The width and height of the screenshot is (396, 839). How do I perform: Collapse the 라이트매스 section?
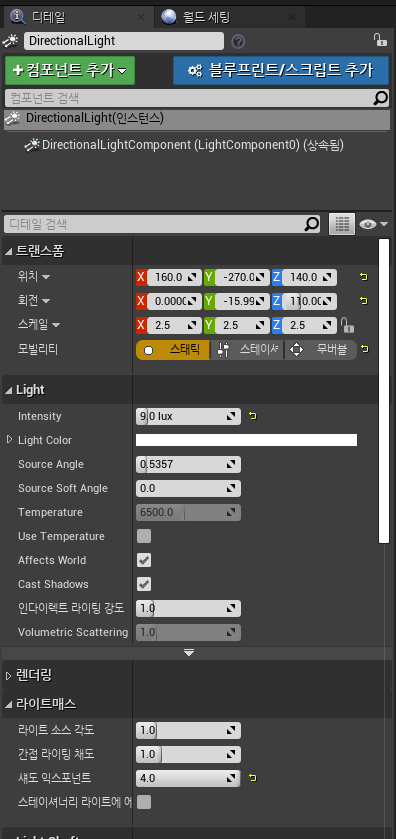coord(9,704)
